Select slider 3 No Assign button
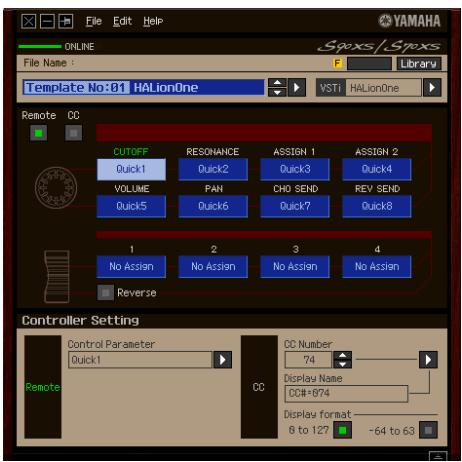 click(x=295, y=267)
